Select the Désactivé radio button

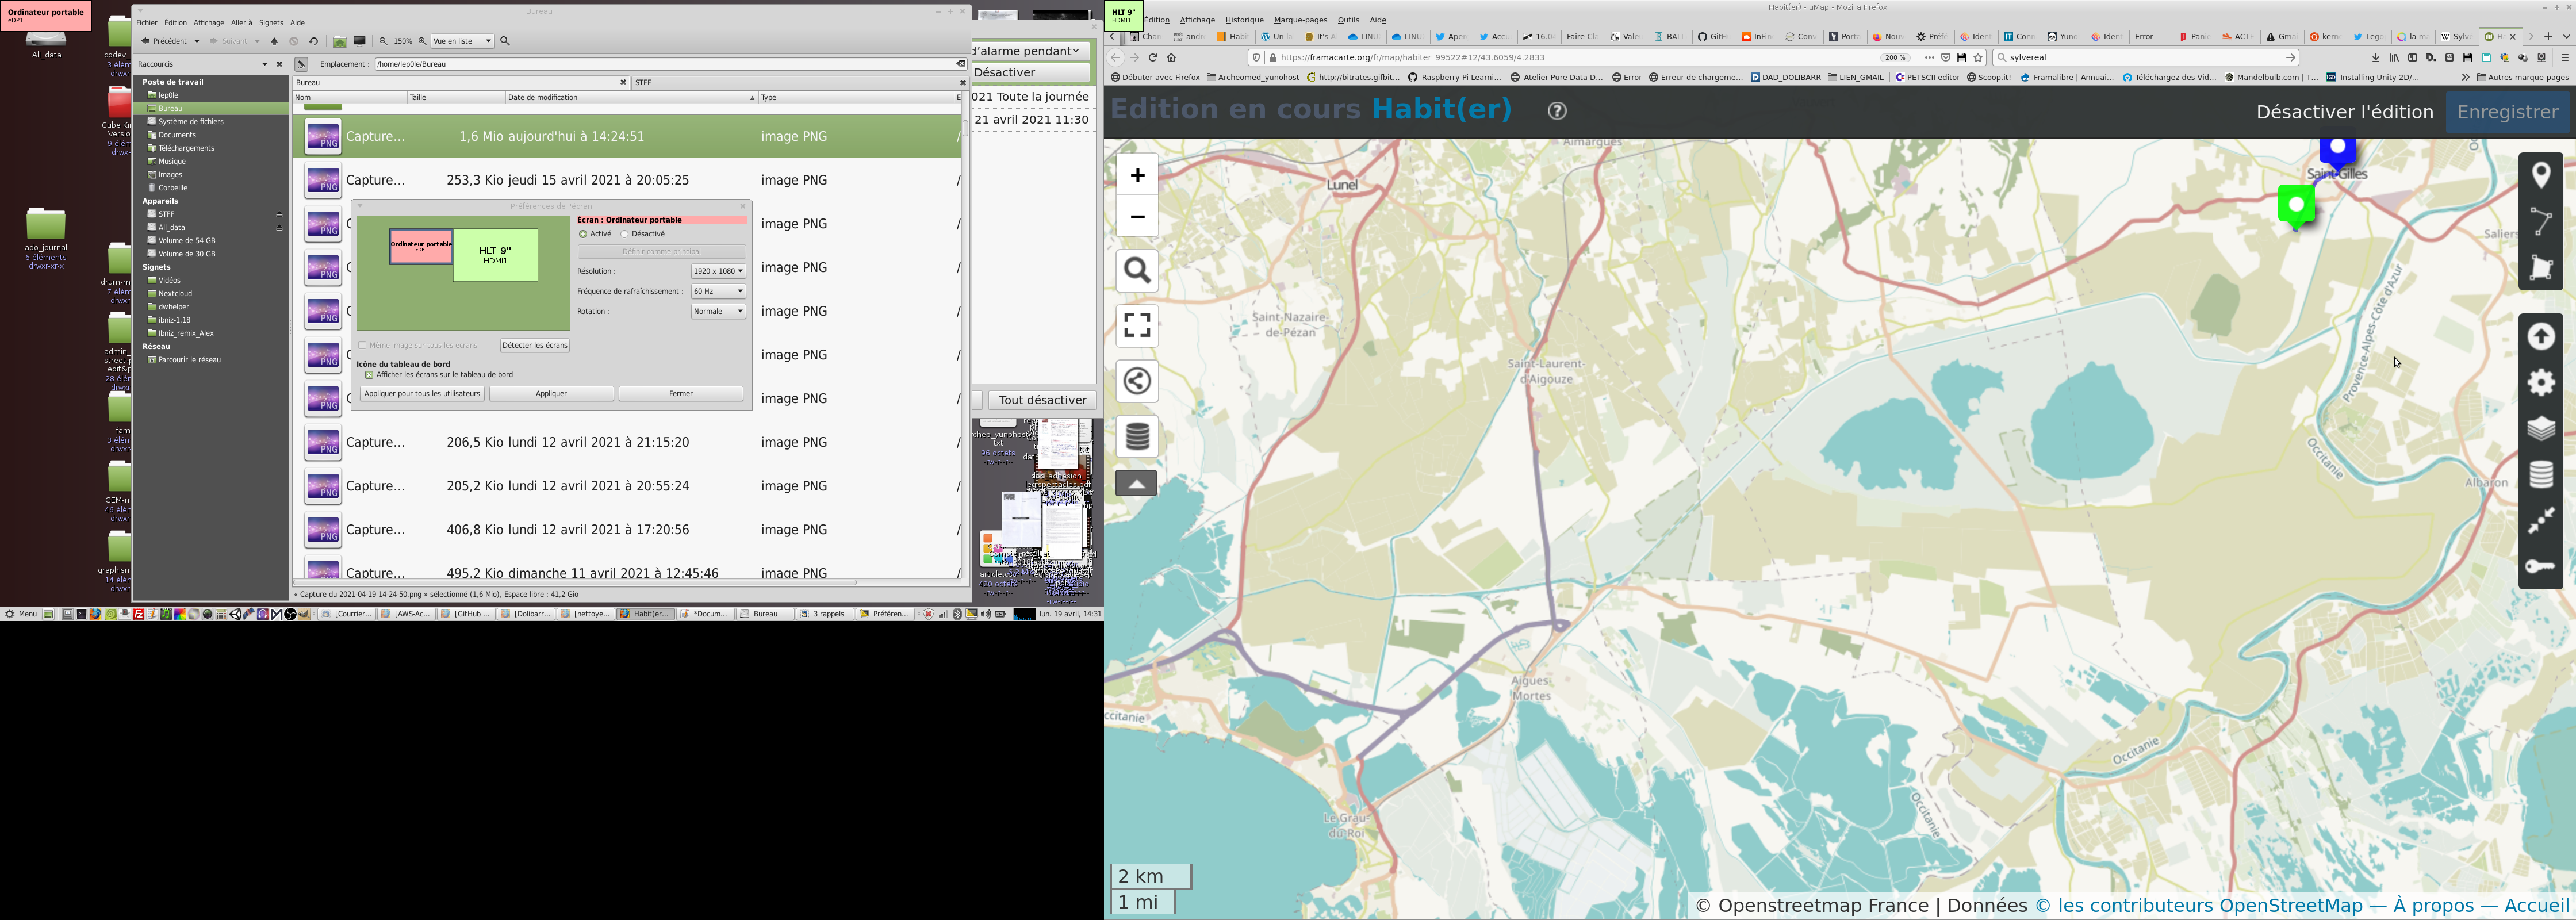[x=625, y=234]
